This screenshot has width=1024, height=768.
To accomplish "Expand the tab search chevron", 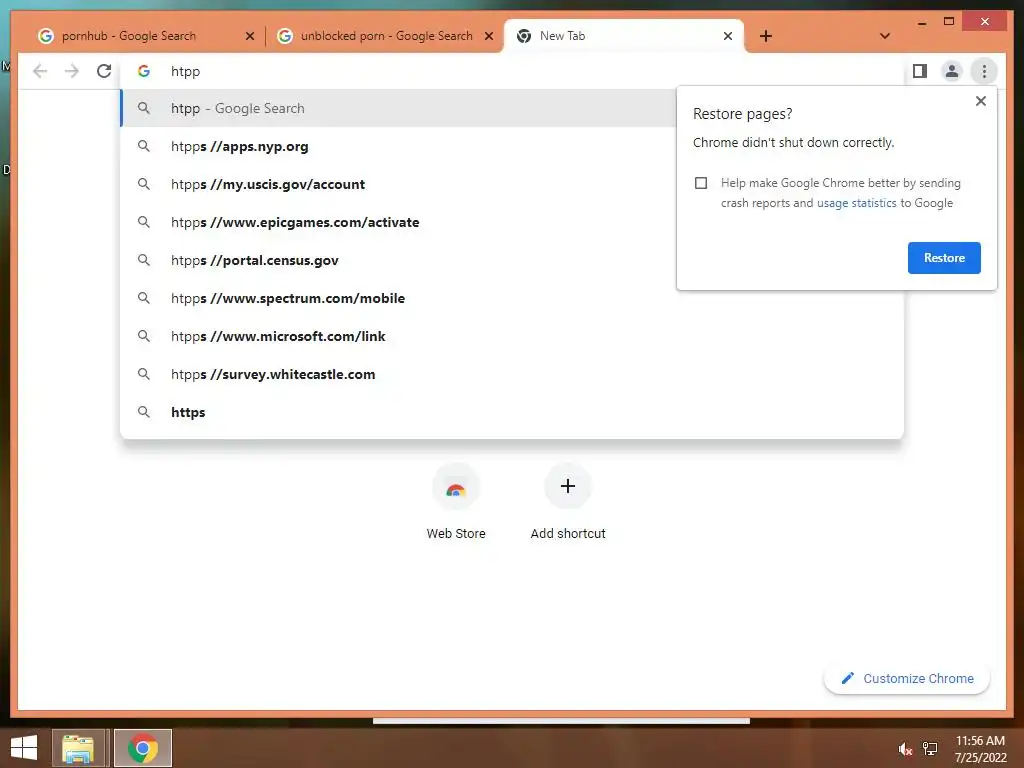I will point(885,36).
